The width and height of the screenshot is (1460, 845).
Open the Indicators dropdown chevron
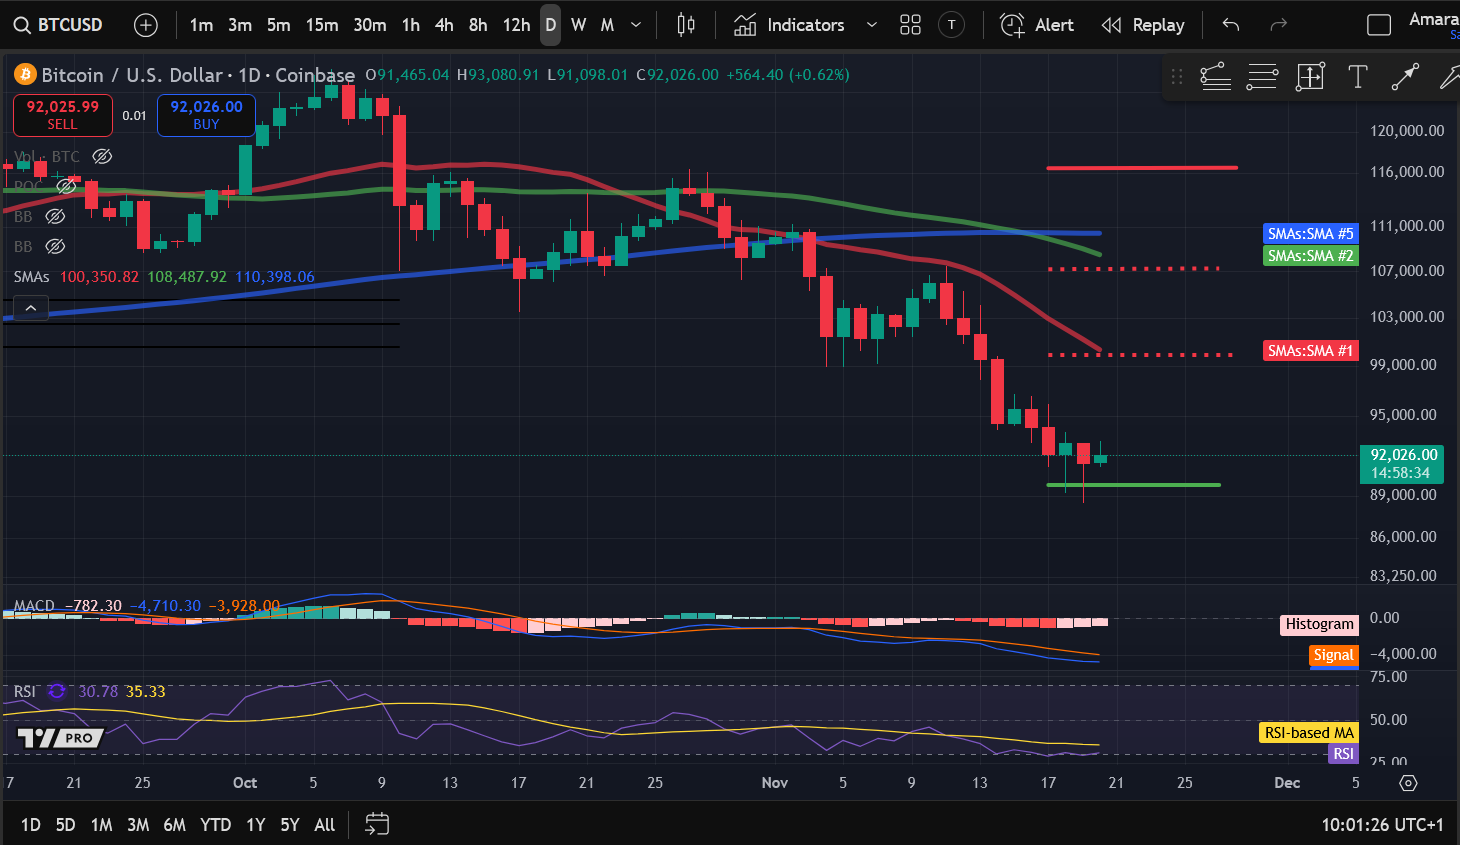[871, 25]
